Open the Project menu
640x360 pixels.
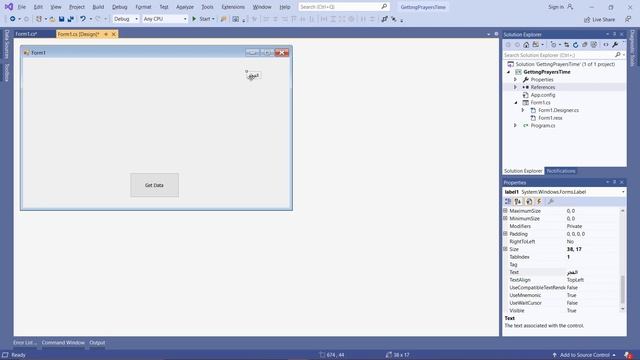point(77,7)
